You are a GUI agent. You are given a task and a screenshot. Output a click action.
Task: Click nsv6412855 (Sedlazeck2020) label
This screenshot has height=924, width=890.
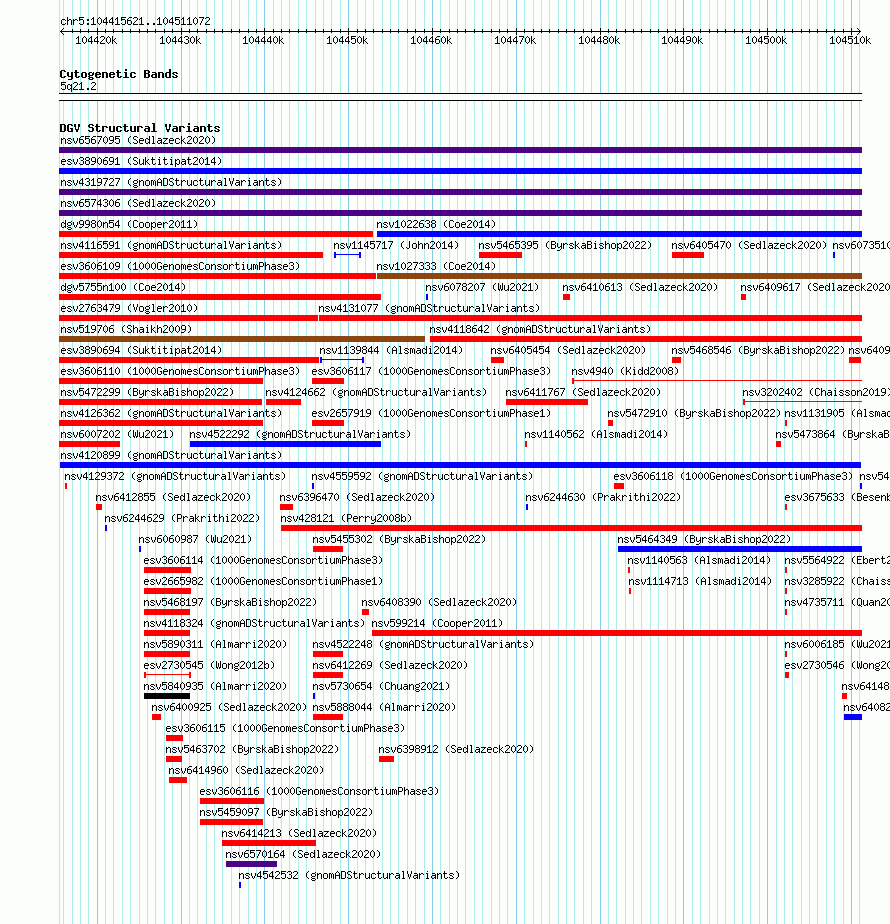click(173, 497)
